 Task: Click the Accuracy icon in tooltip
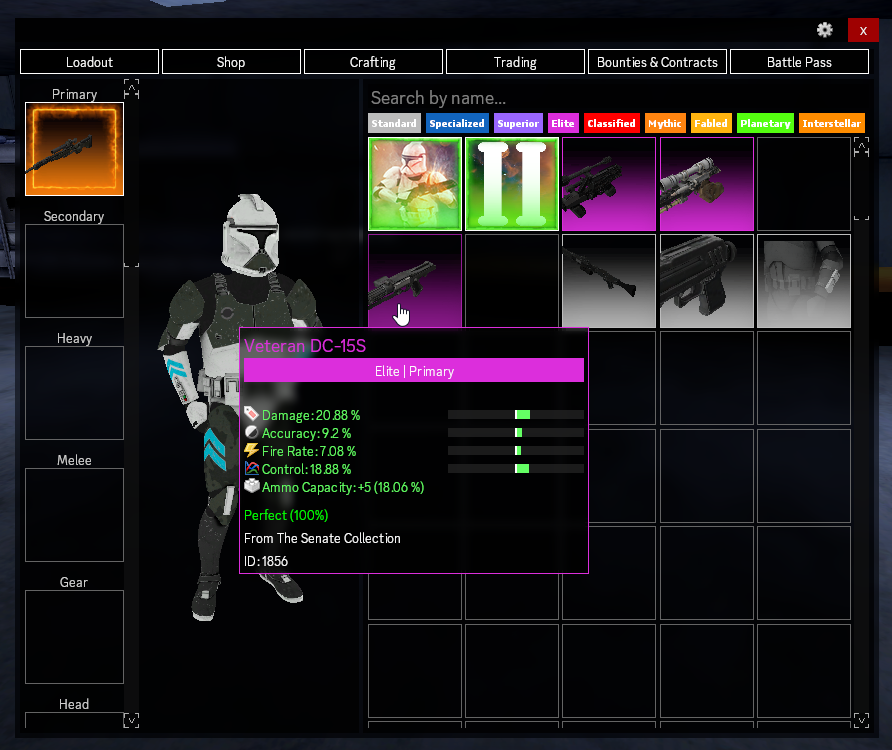point(251,432)
